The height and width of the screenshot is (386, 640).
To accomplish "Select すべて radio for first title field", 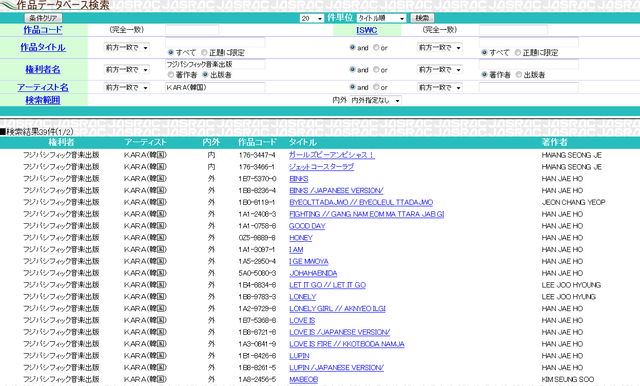I will pos(171,53).
